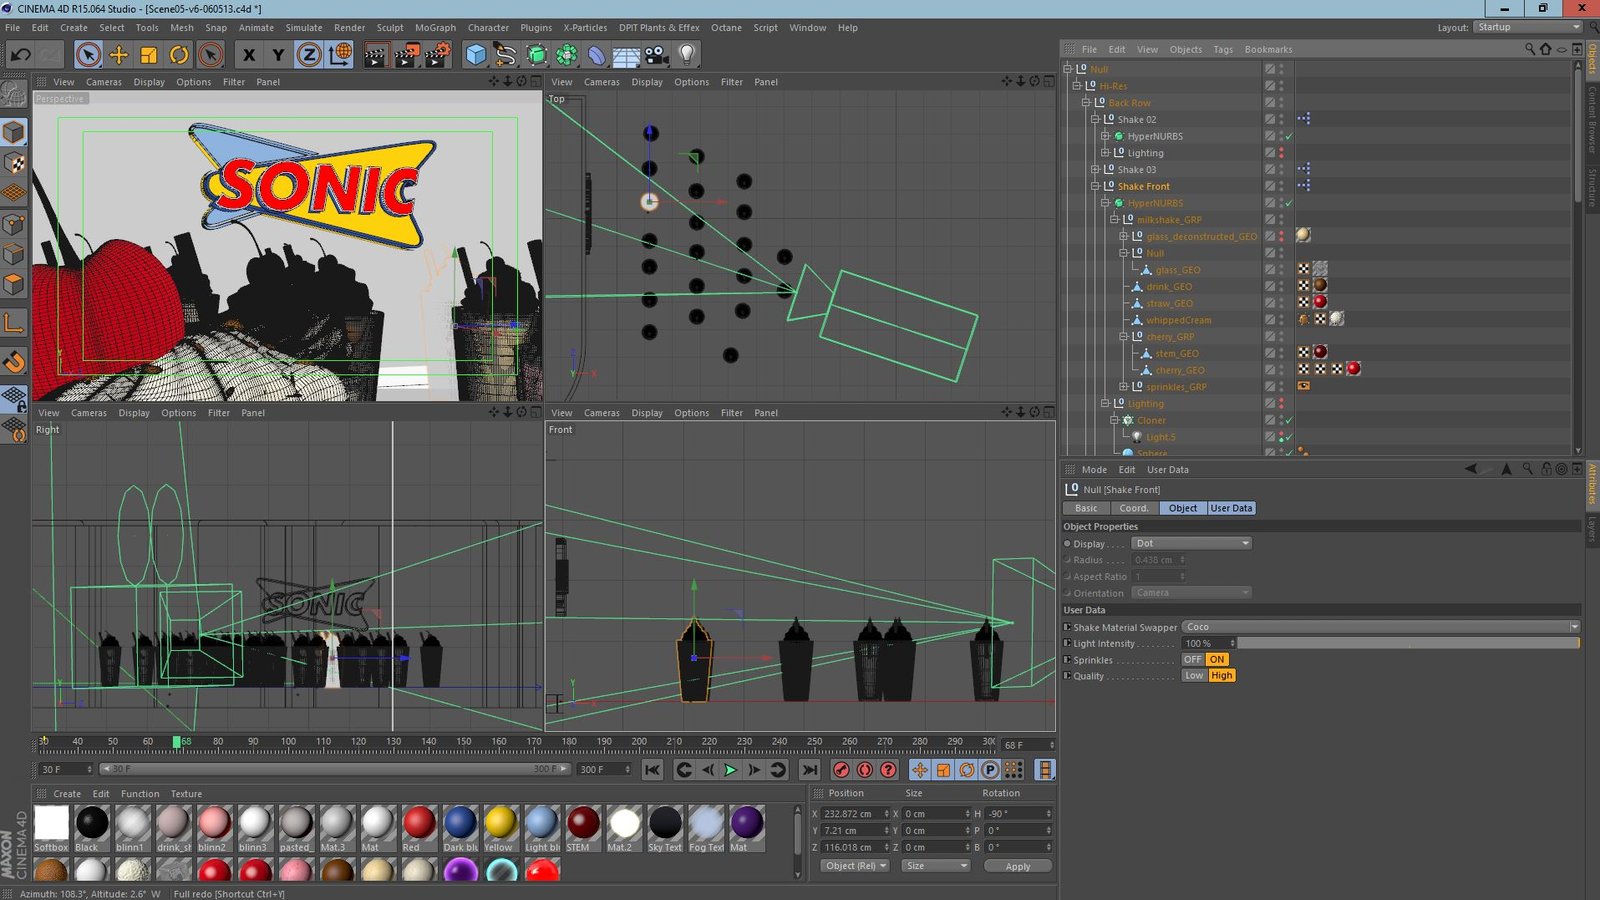1600x900 pixels.
Task: Turn Sprinkles OFF
Action: [x=1192, y=660]
